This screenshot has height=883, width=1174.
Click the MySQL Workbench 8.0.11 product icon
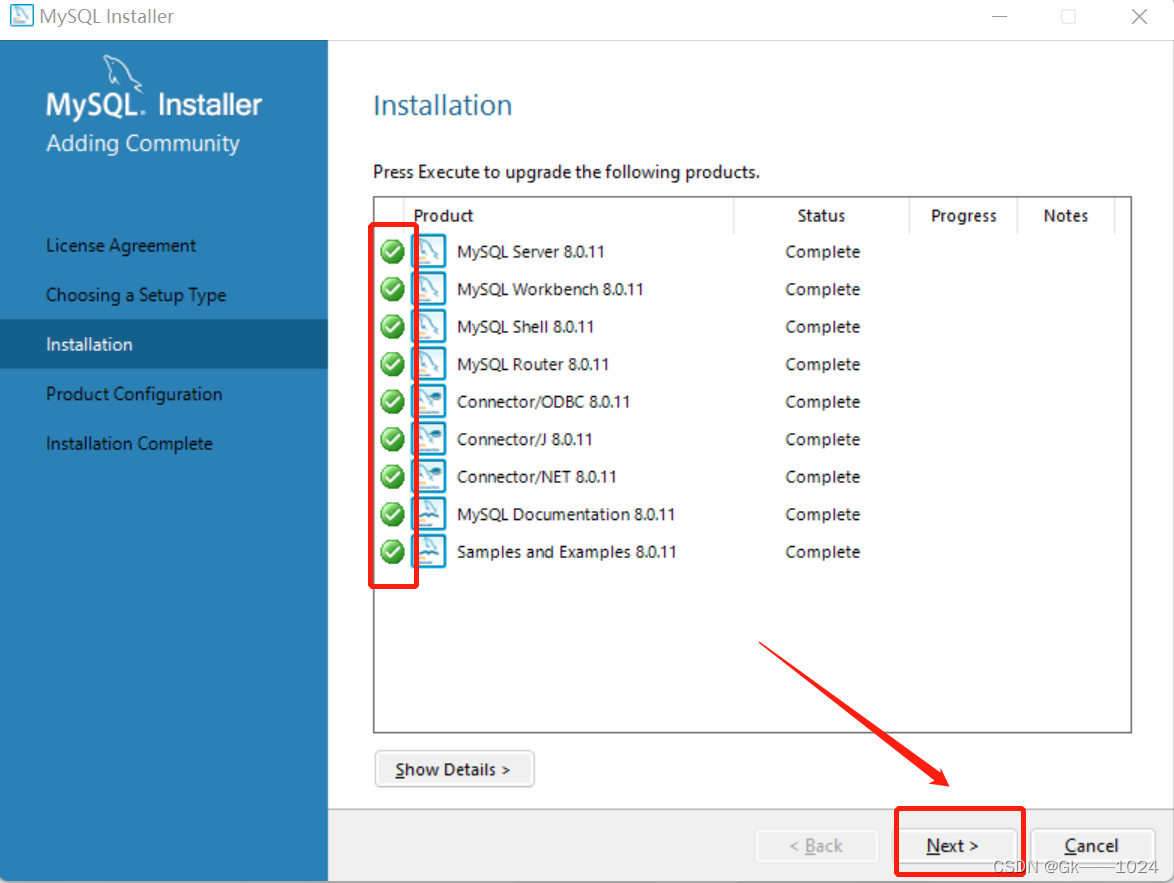pos(429,288)
